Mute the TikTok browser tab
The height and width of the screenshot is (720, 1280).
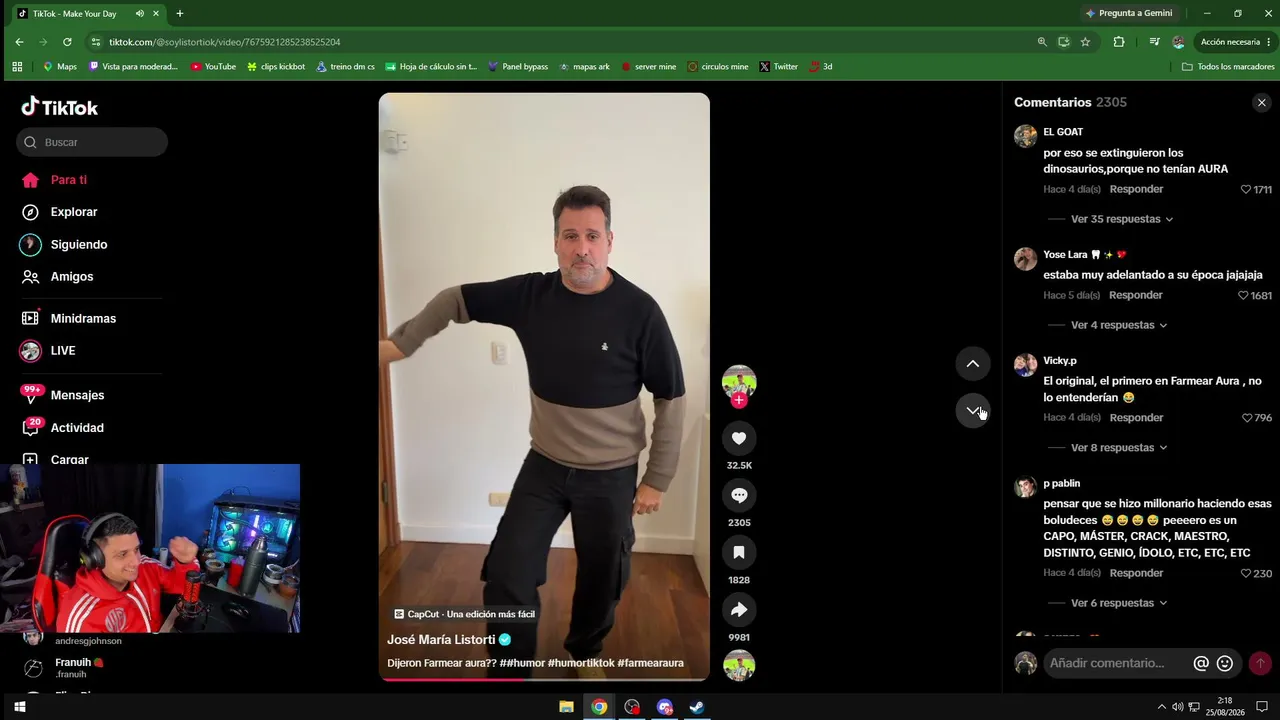pos(139,14)
